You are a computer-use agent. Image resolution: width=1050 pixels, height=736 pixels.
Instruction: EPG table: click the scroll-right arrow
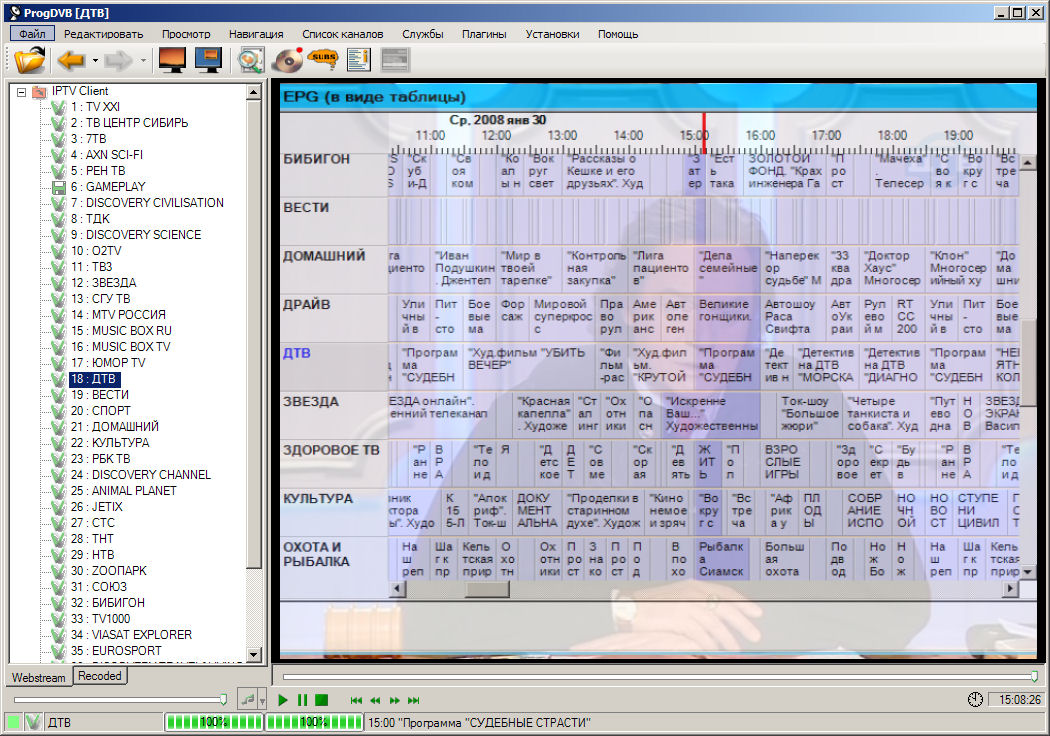1010,589
